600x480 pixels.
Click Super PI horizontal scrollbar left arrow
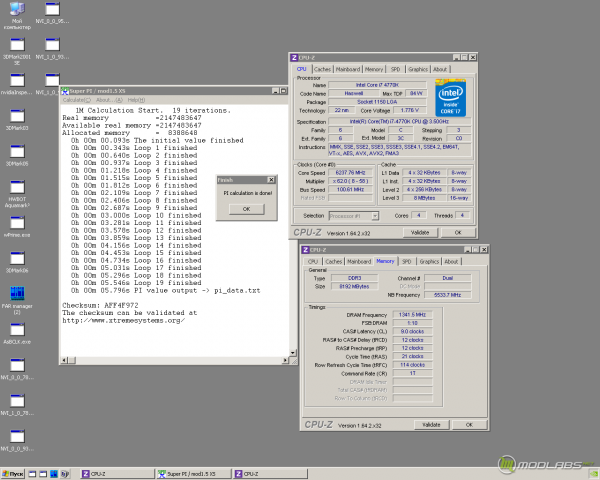[64, 360]
